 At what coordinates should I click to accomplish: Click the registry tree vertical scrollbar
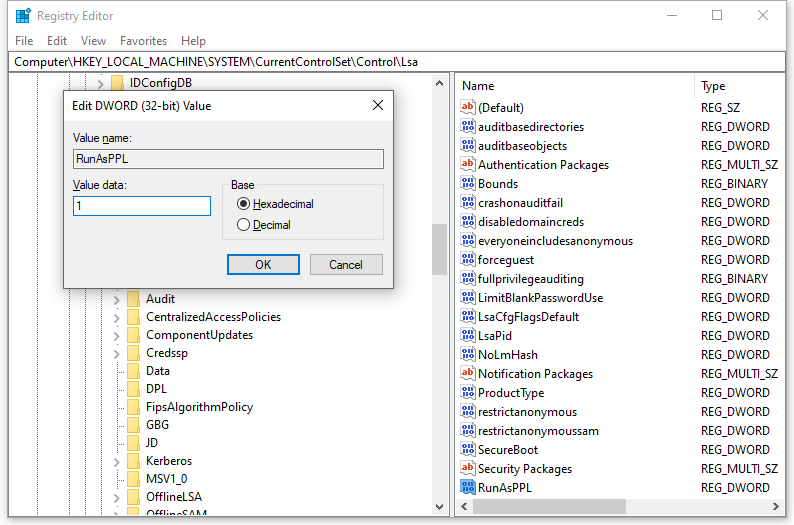point(439,248)
